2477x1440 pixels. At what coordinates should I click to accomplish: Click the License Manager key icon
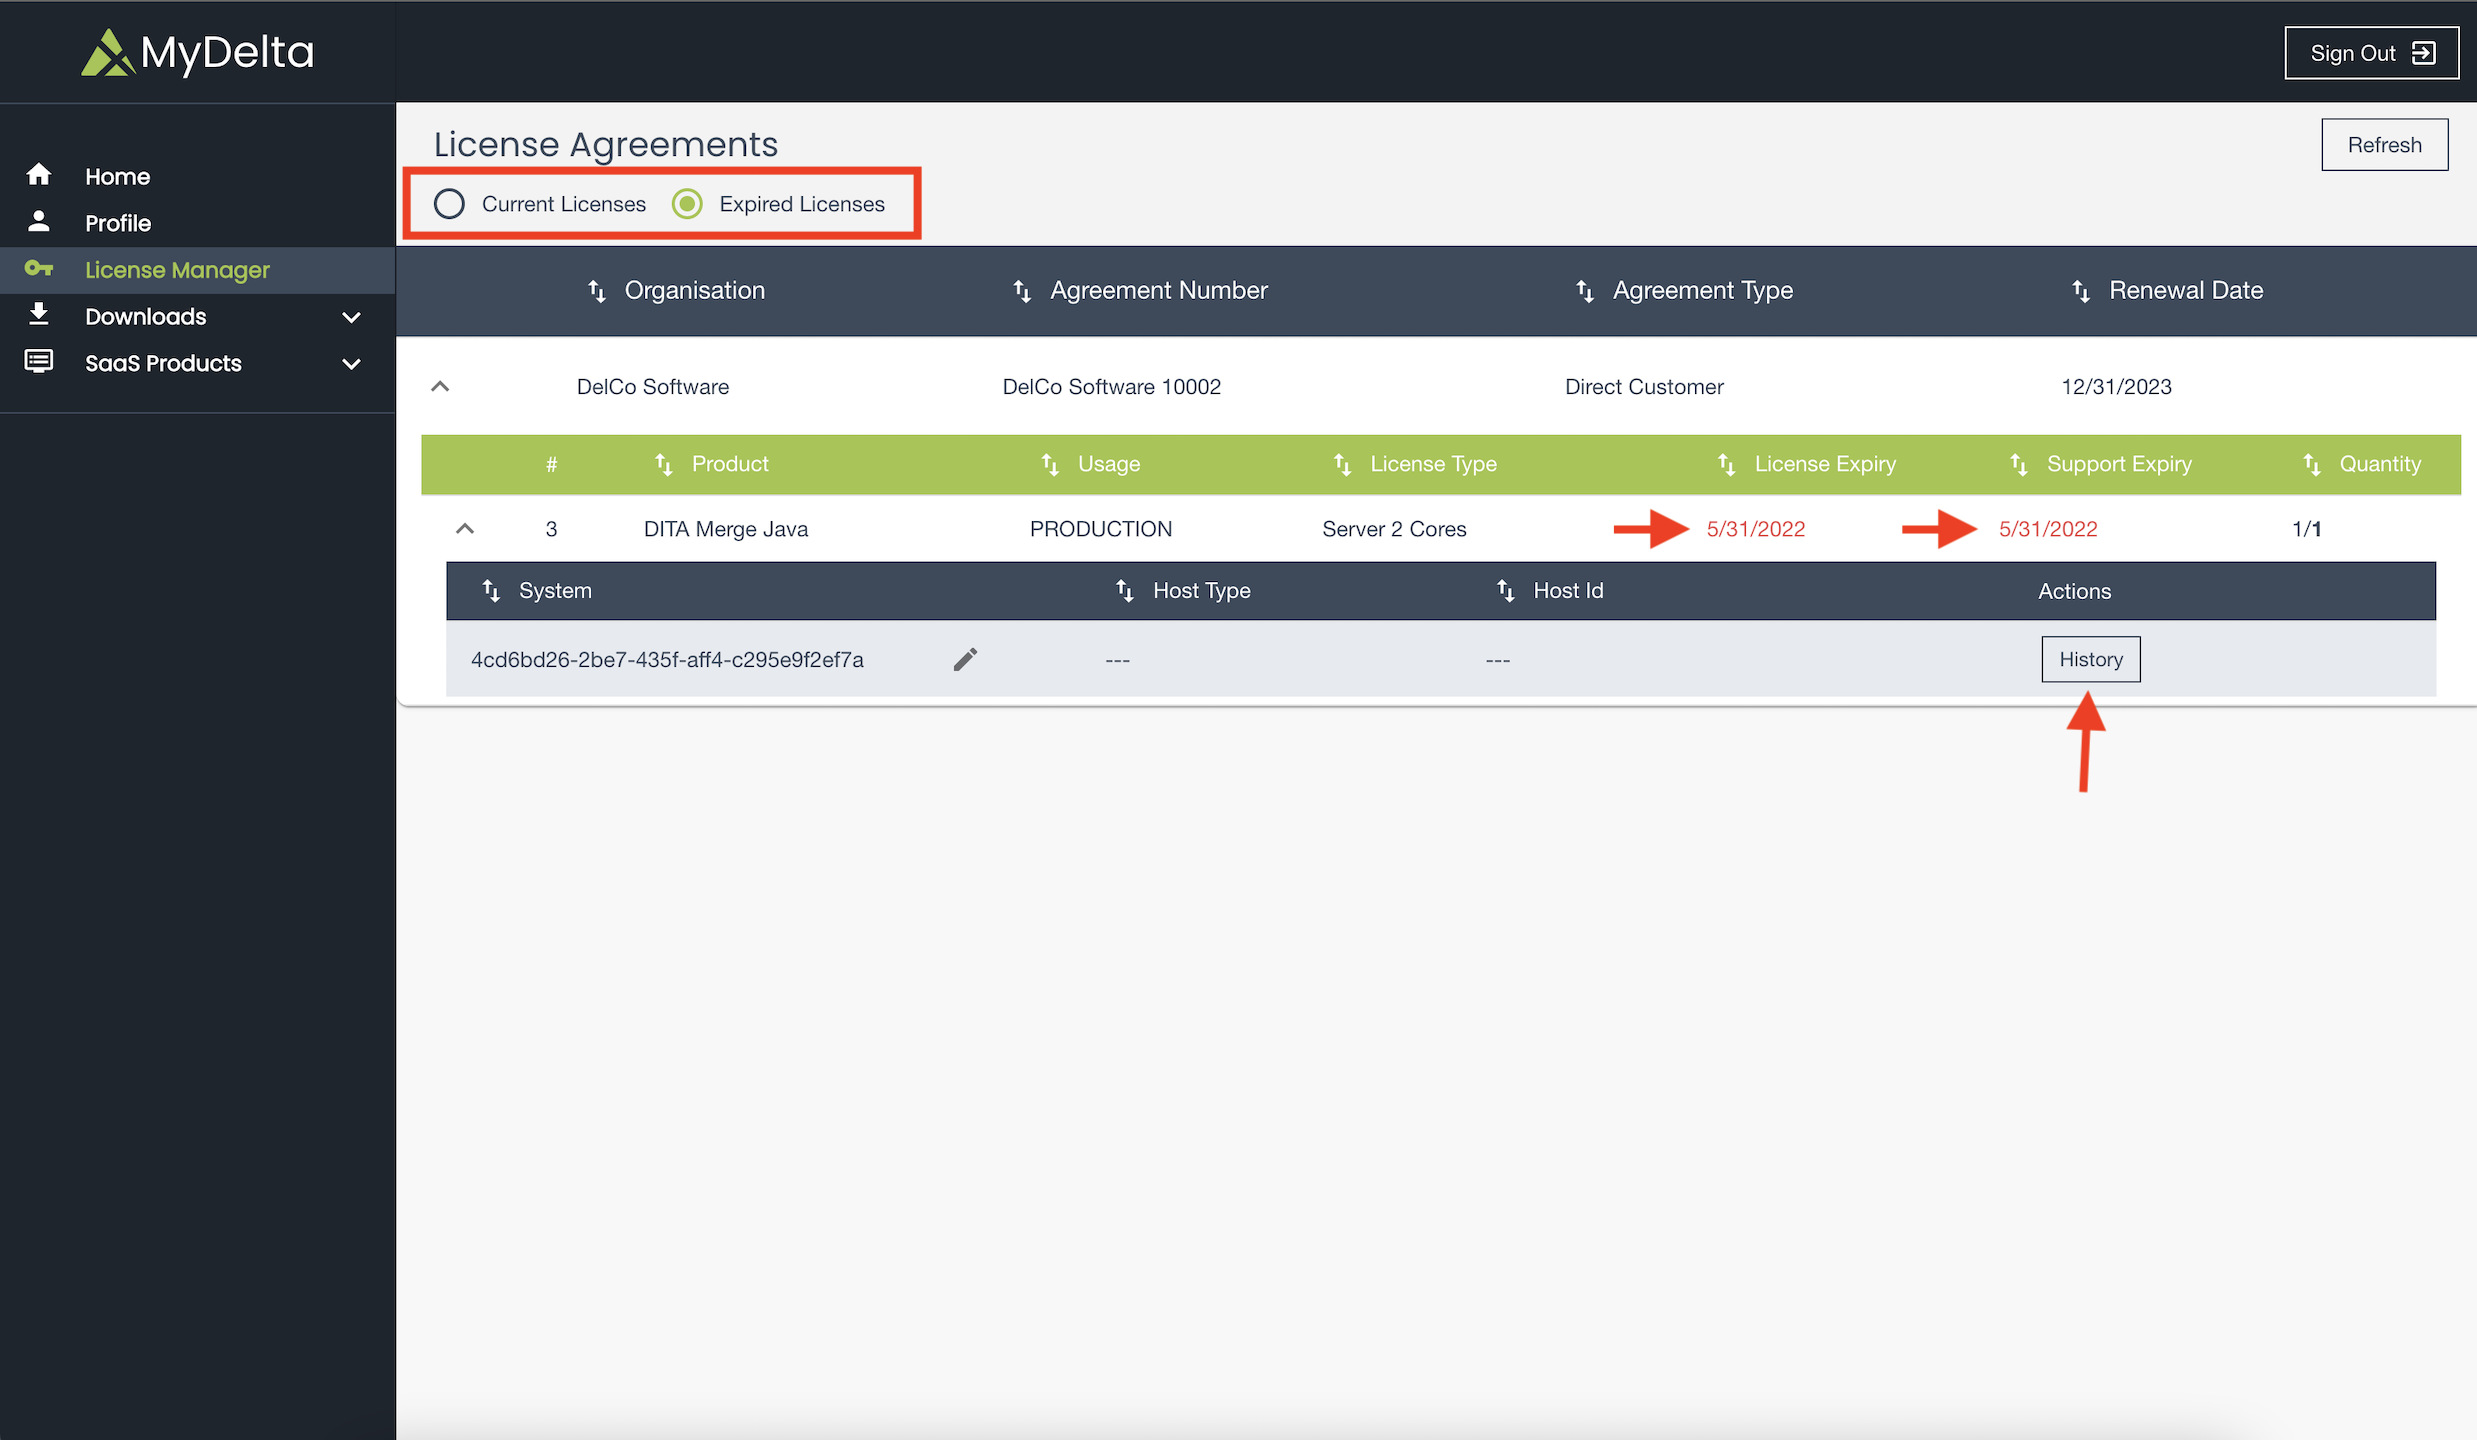click(x=39, y=269)
